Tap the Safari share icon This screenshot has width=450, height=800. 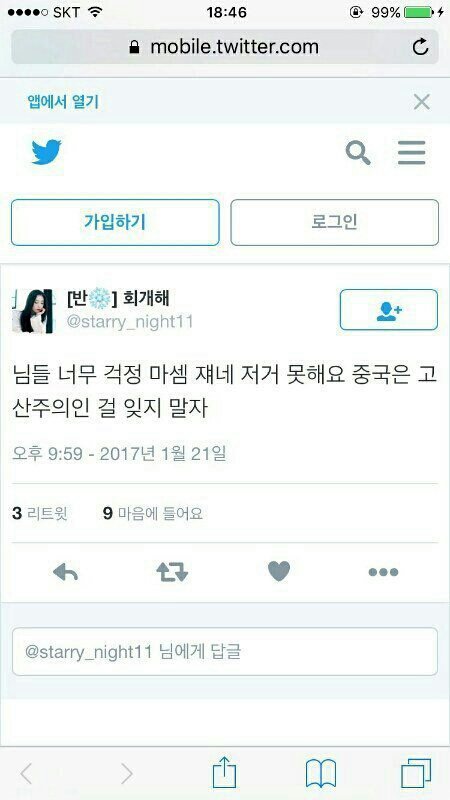pos(224,772)
